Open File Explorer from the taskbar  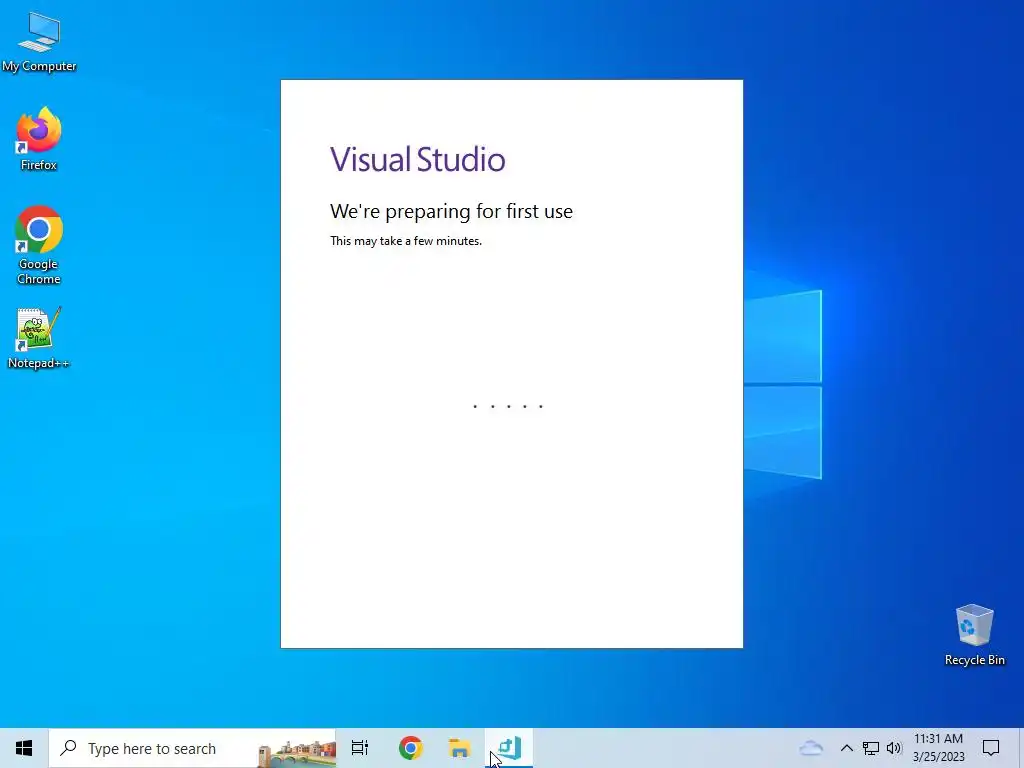coord(460,748)
